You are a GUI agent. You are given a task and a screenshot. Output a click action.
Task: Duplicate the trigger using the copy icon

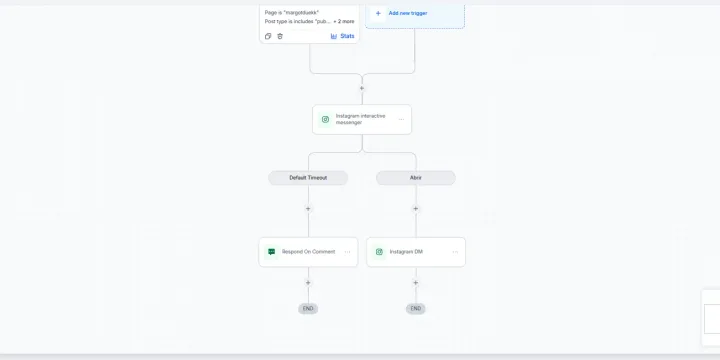coord(268,36)
